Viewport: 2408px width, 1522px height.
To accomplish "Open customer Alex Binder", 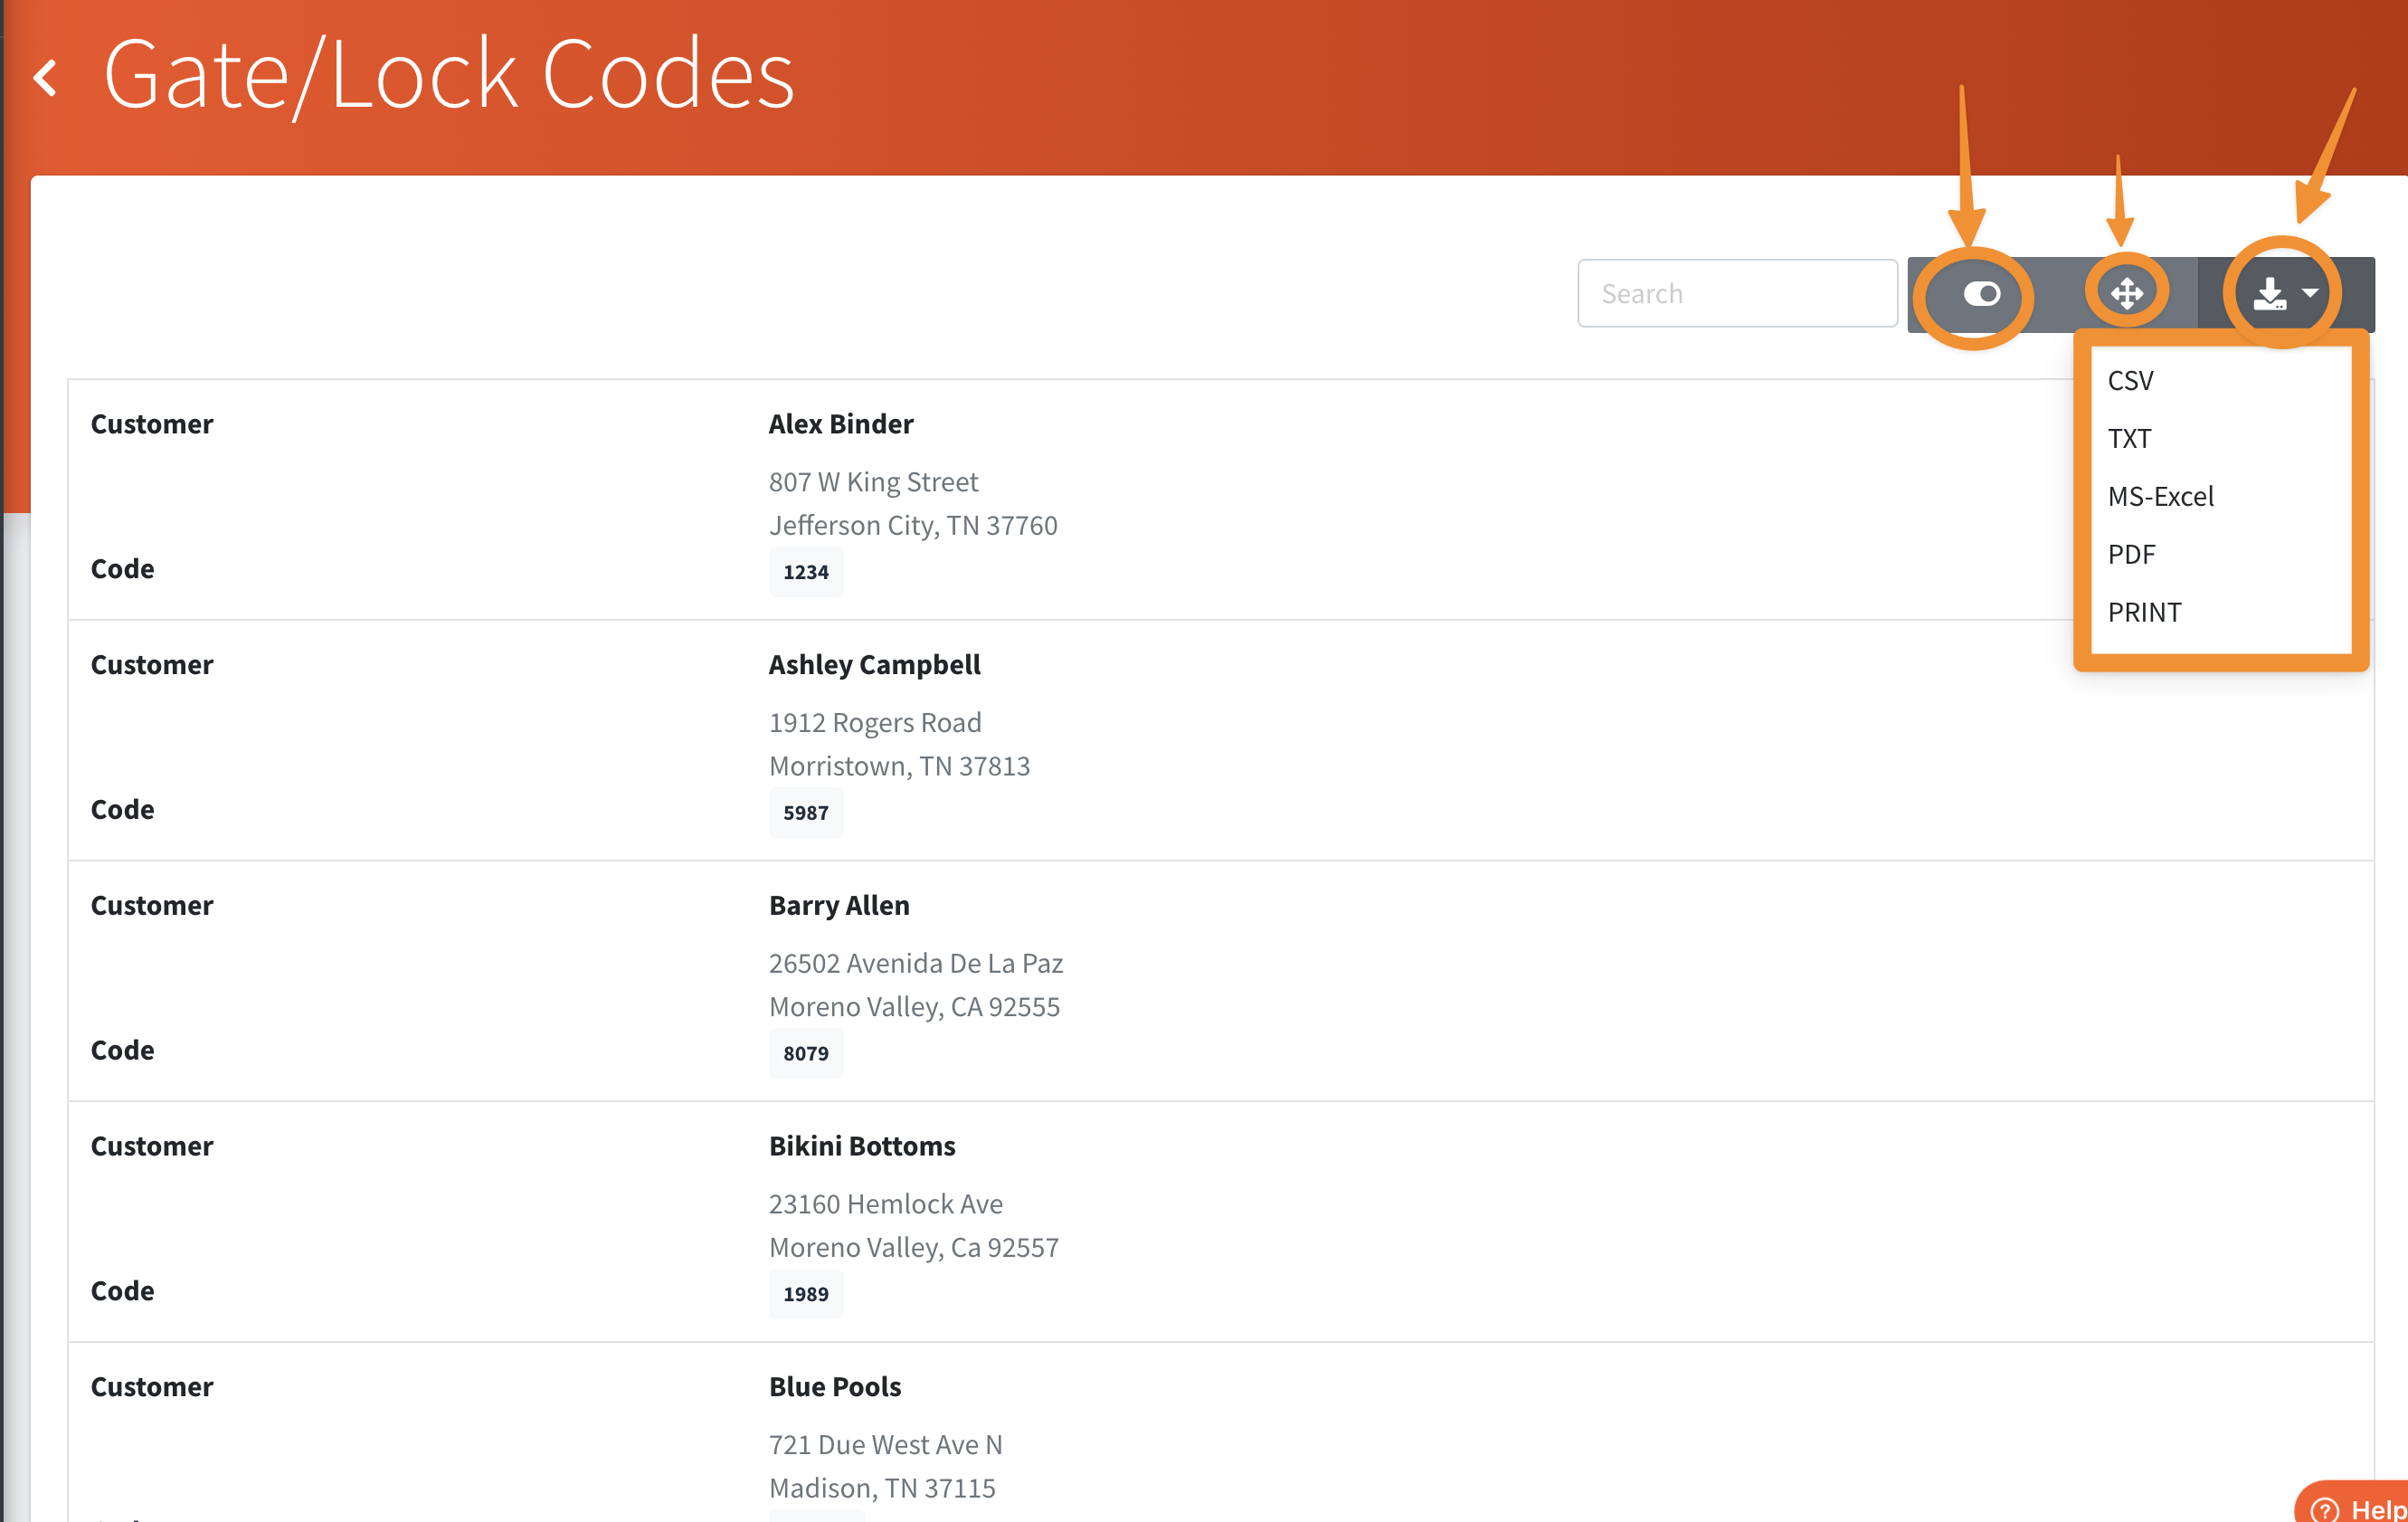I will (840, 424).
